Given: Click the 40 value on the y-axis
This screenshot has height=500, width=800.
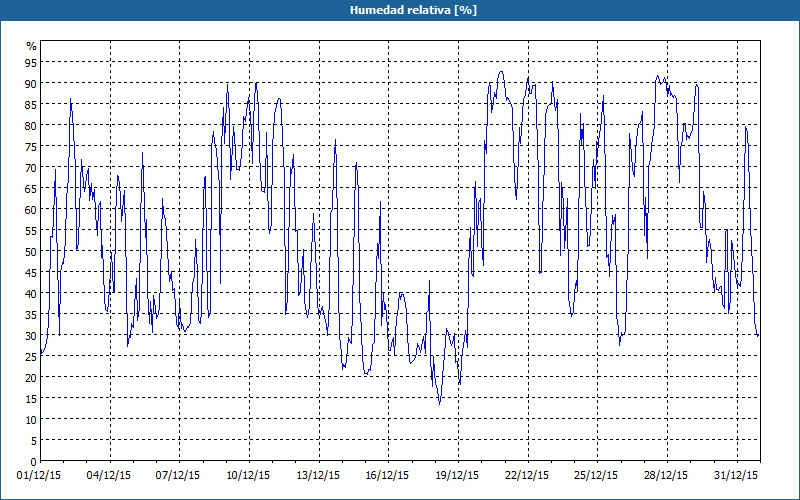Looking at the screenshot, I should (x=31, y=293).
